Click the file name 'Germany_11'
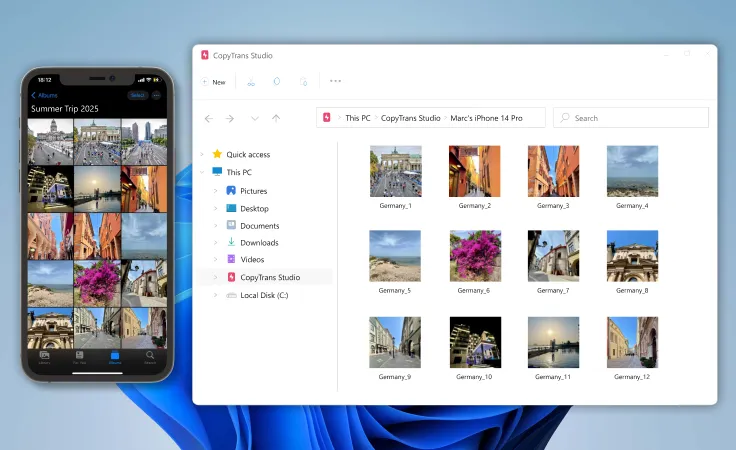The image size is (736, 450). [x=553, y=377]
